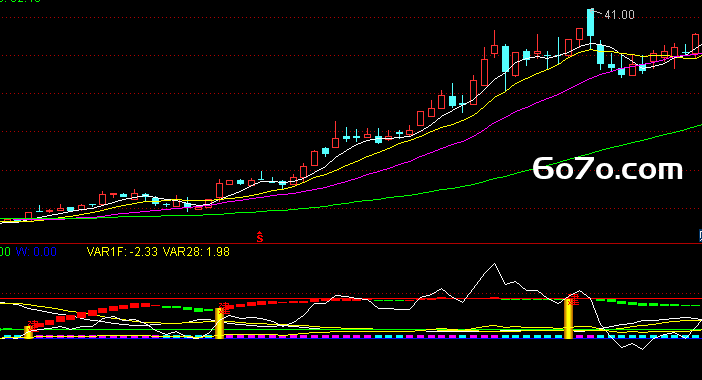Click the highest peak of white indicator line
Image resolution: width=702 pixels, height=380 pixels.
[x=495, y=264]
